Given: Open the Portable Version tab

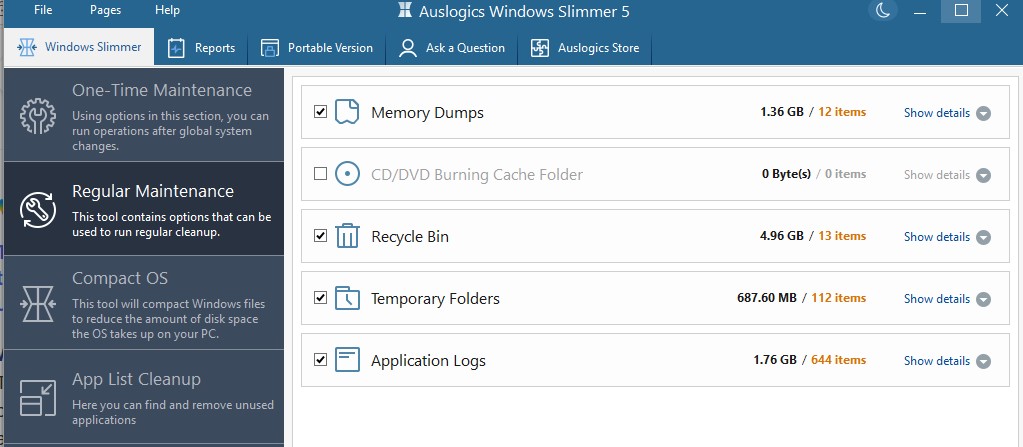Looking at the screenshot, I should click(x=317, y=48).
